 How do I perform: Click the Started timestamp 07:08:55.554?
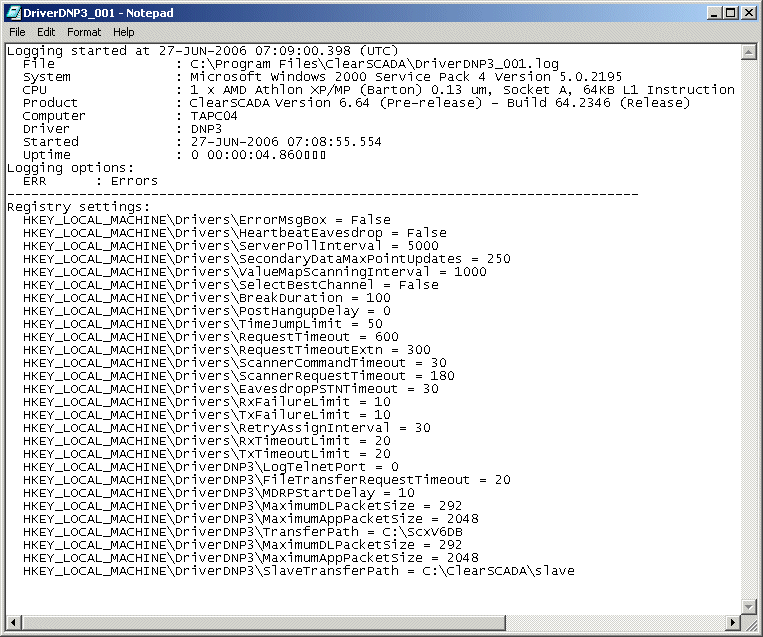[334, 142]
